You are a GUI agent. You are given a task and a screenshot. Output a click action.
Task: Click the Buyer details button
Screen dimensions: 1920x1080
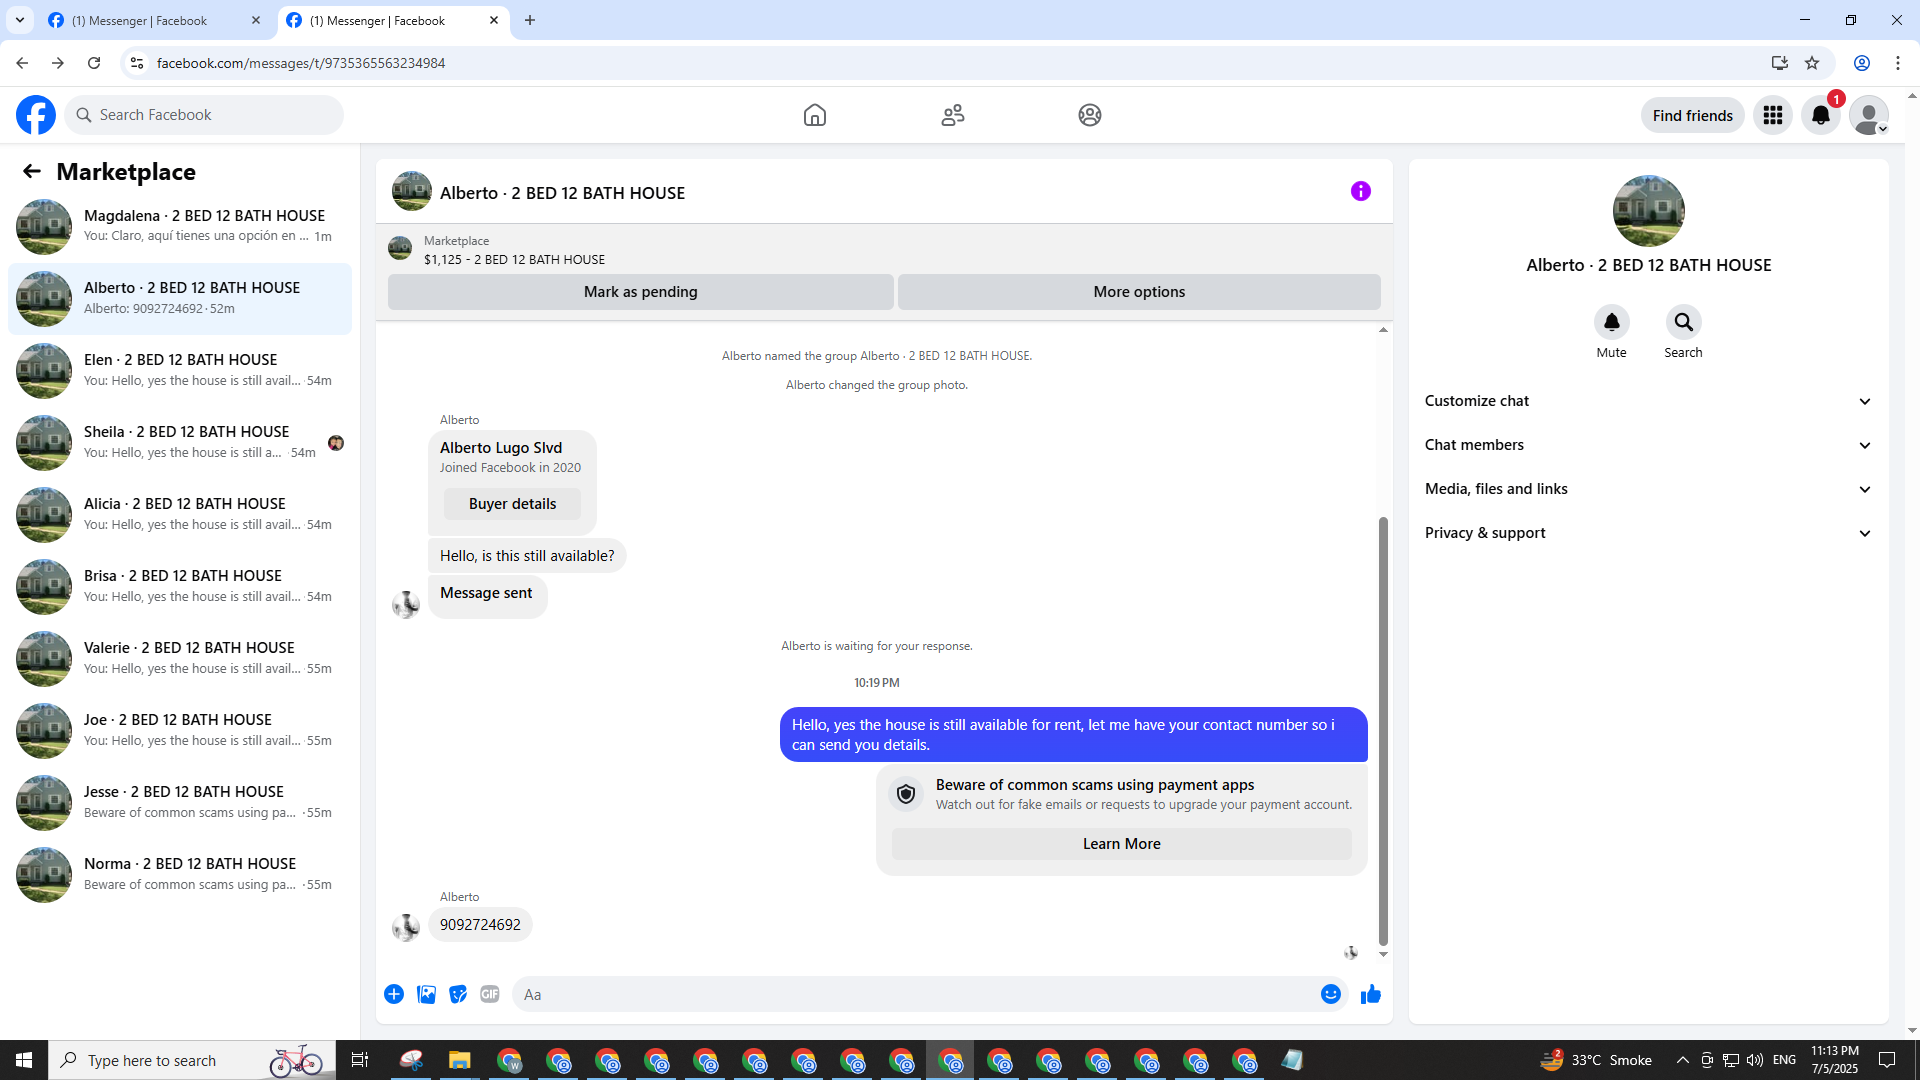(x=512, y=504)
